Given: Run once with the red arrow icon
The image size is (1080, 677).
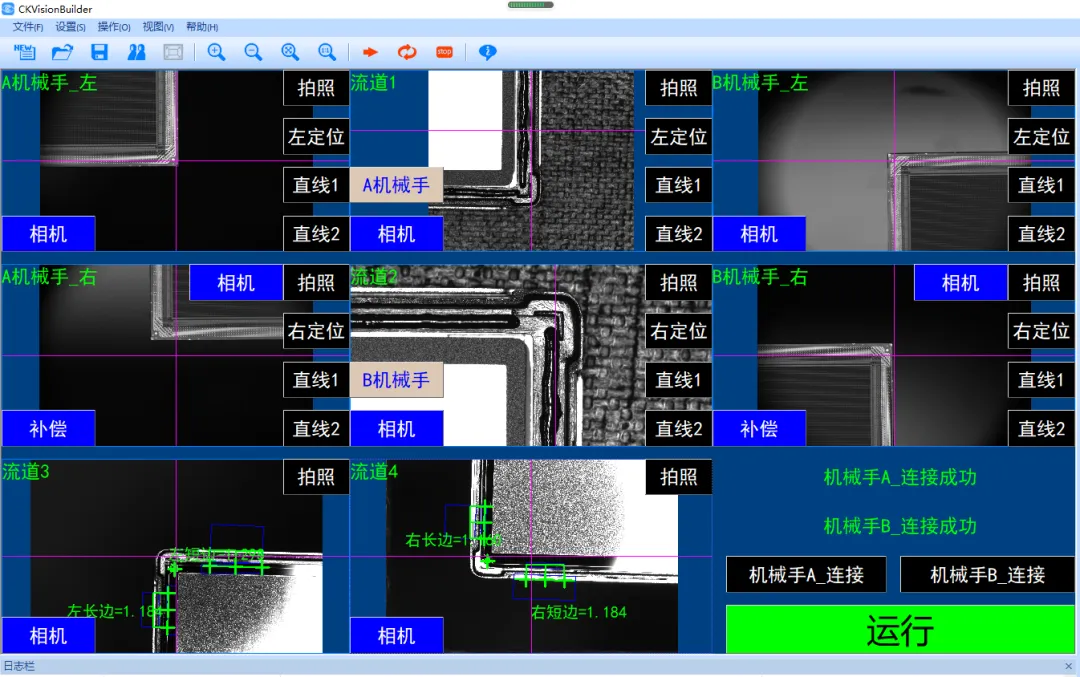Looking at the screenshot, I should [370, 52].
